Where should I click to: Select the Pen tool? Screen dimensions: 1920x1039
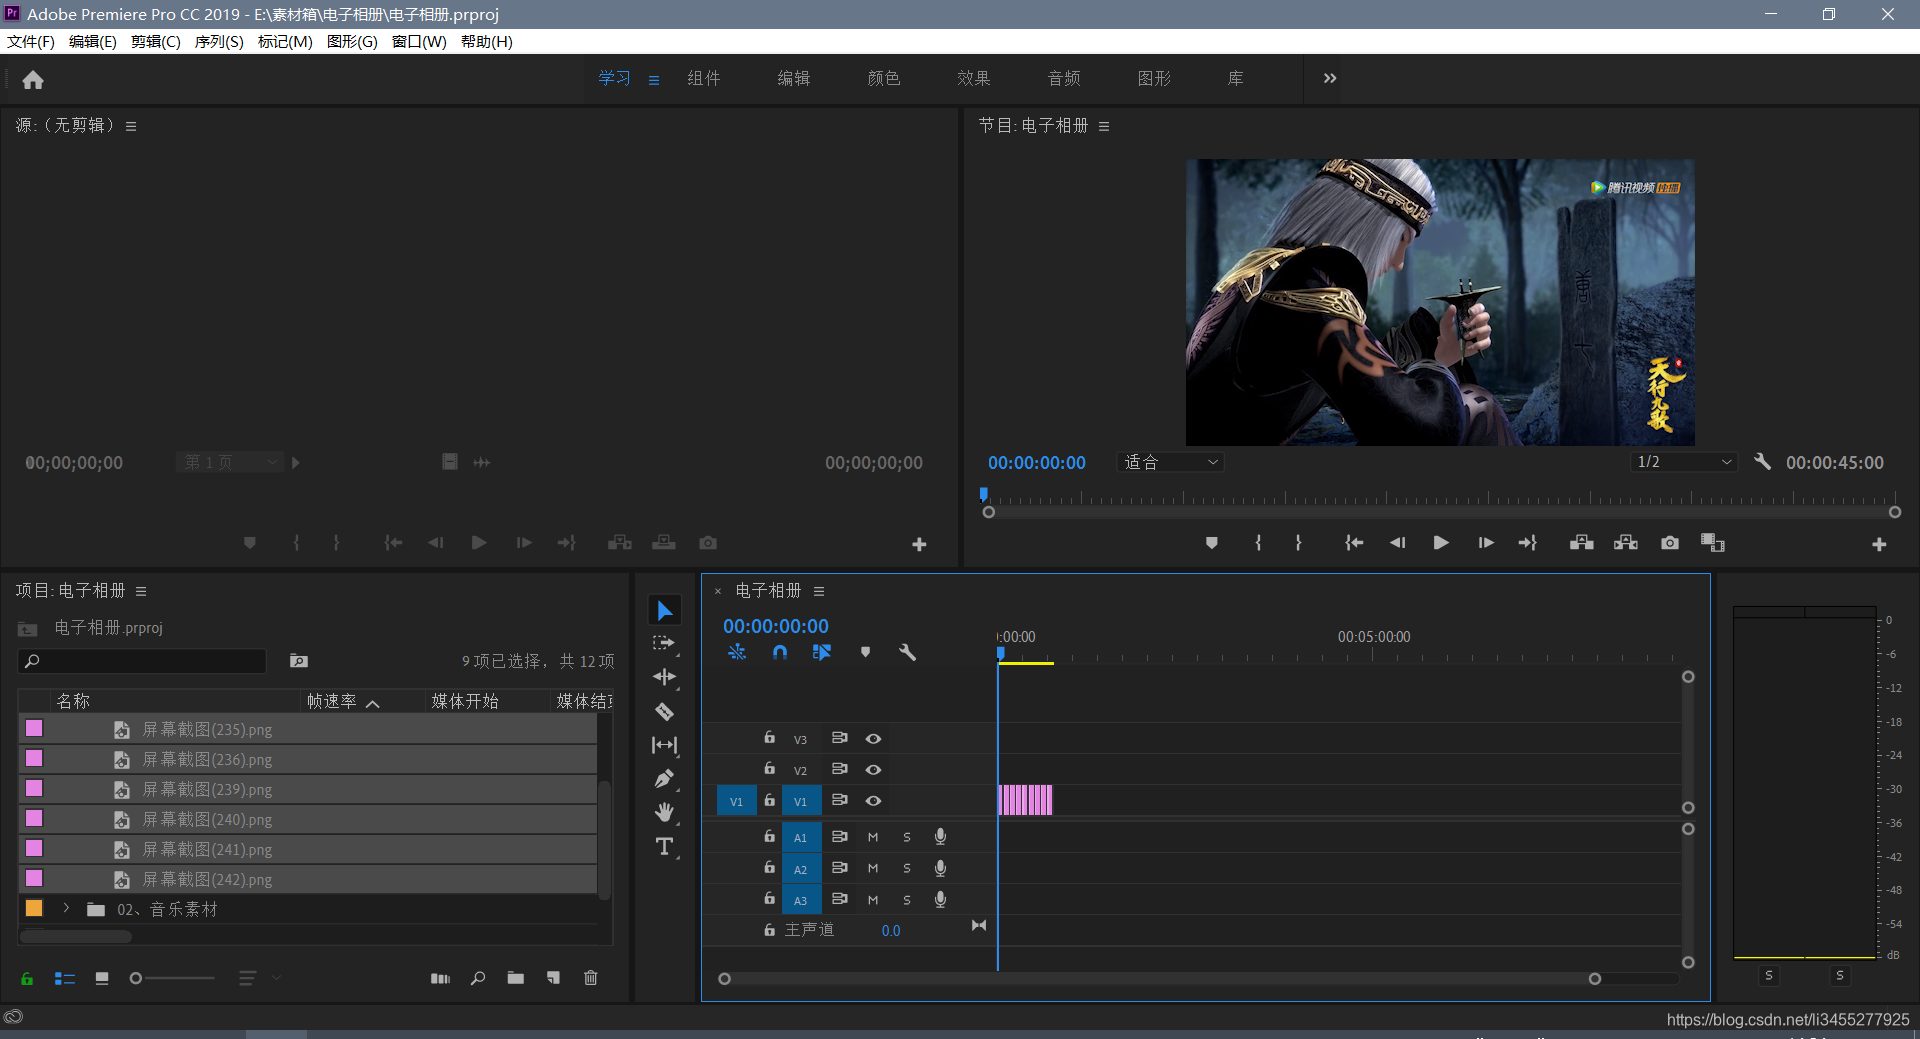point(665,779)
